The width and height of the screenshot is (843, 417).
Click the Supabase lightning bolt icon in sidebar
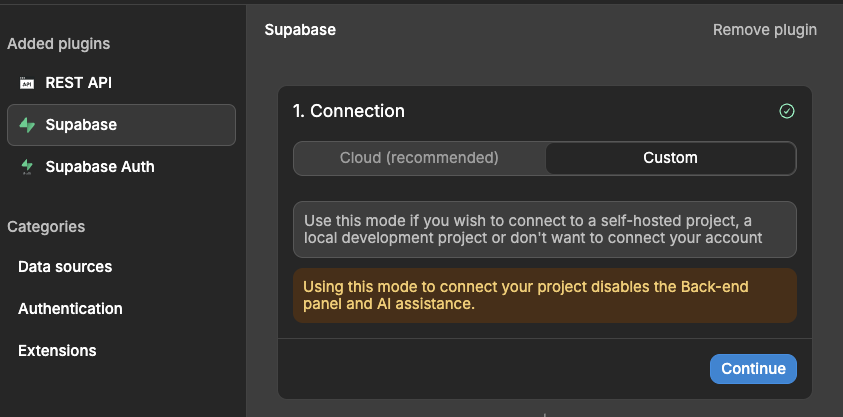27,125
